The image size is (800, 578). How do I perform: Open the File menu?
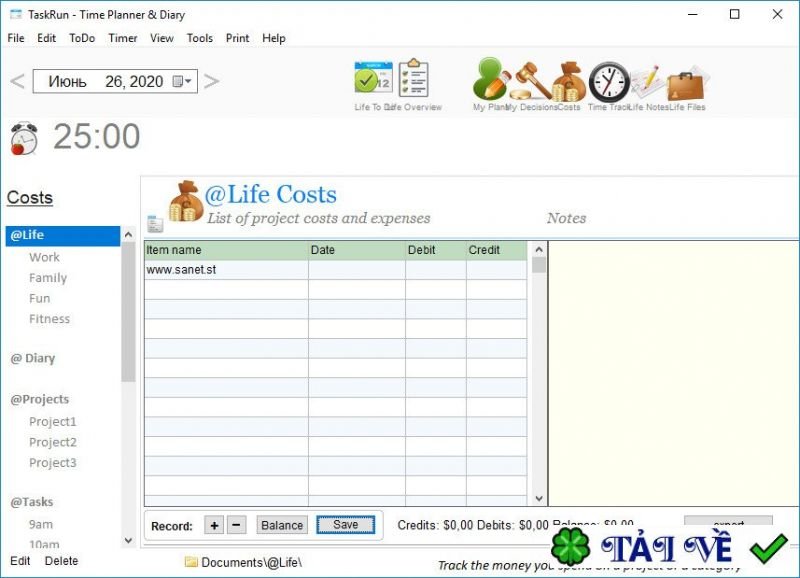[16, 38]
